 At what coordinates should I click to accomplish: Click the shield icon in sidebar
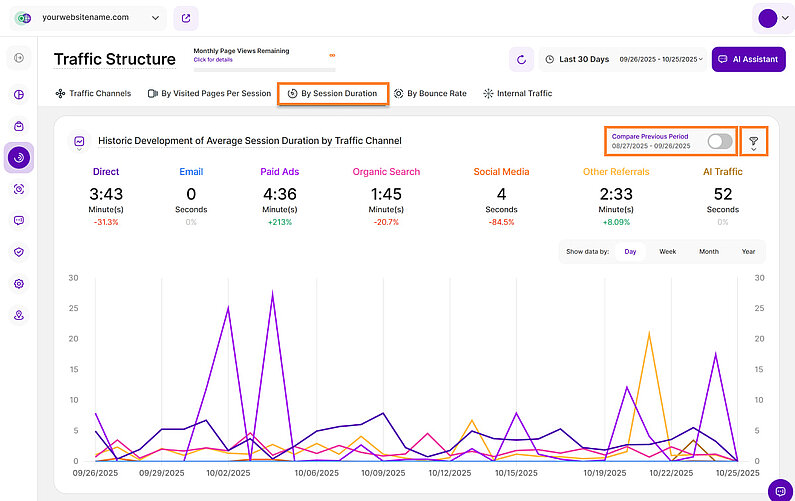pos(19,252)
